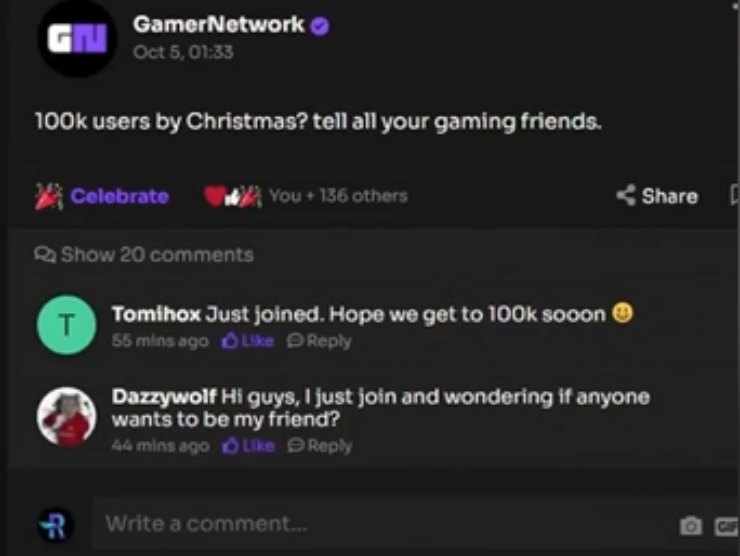Click the party popper icon beside Celebrate
Screen dimensions: 740x556
click(49, 196)
